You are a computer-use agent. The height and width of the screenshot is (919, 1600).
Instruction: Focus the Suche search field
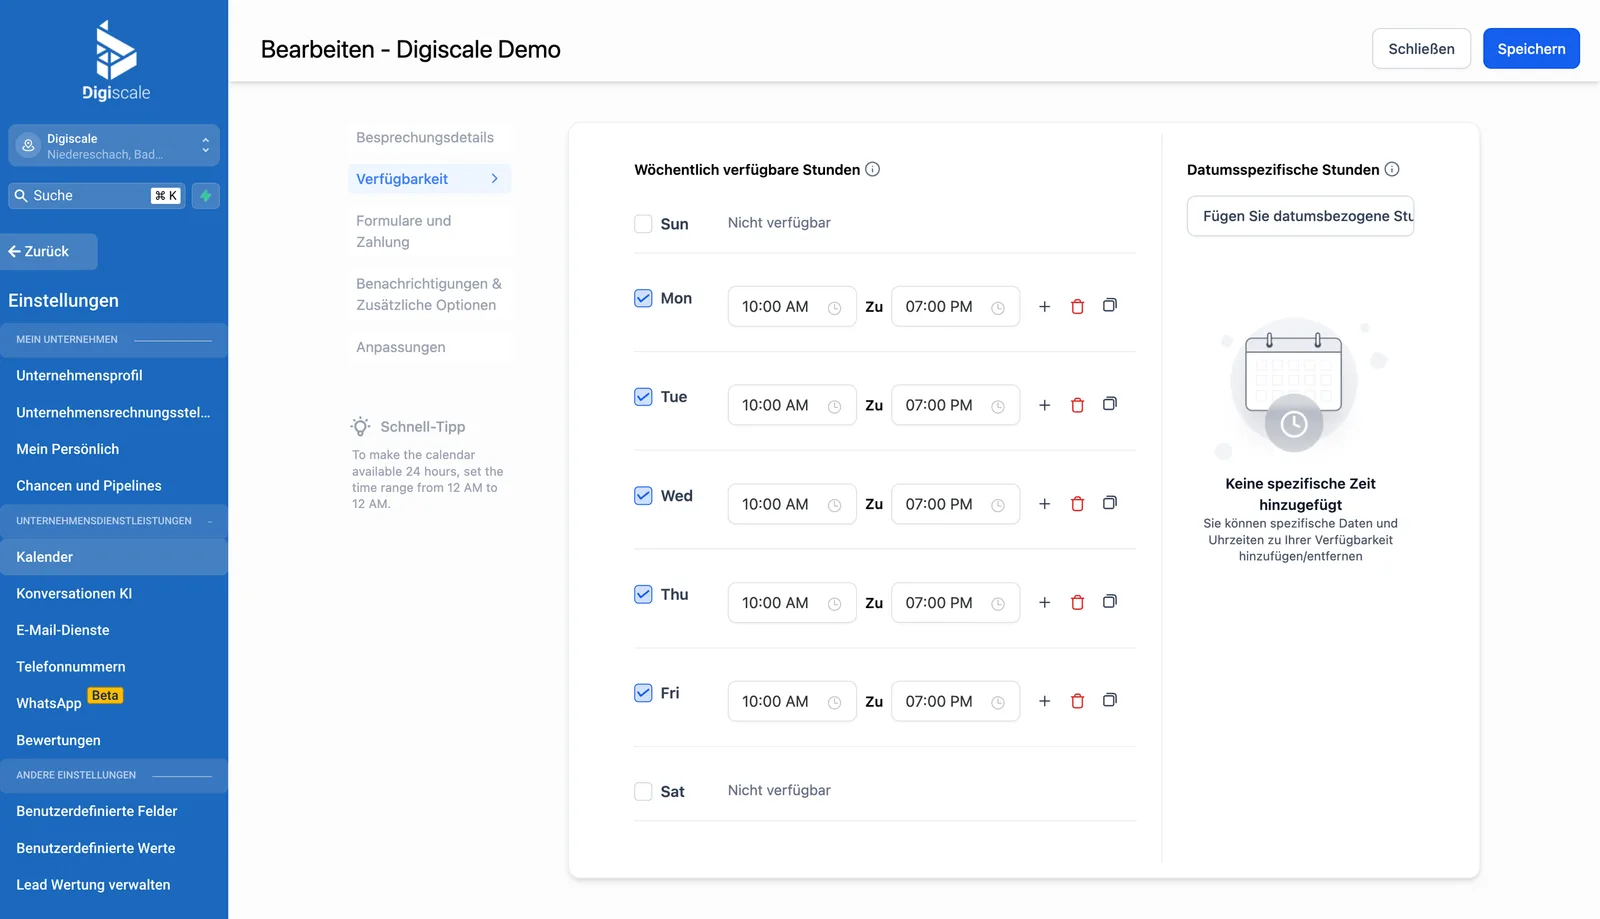(x=97, y=196)
